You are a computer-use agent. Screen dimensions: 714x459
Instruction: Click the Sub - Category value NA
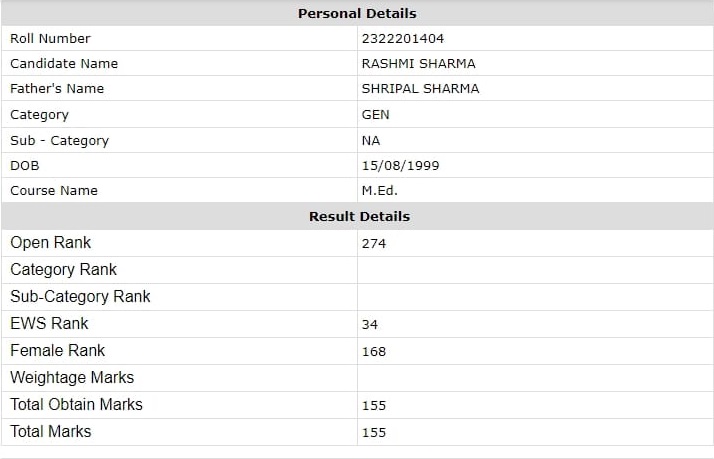tap(371, 141)
